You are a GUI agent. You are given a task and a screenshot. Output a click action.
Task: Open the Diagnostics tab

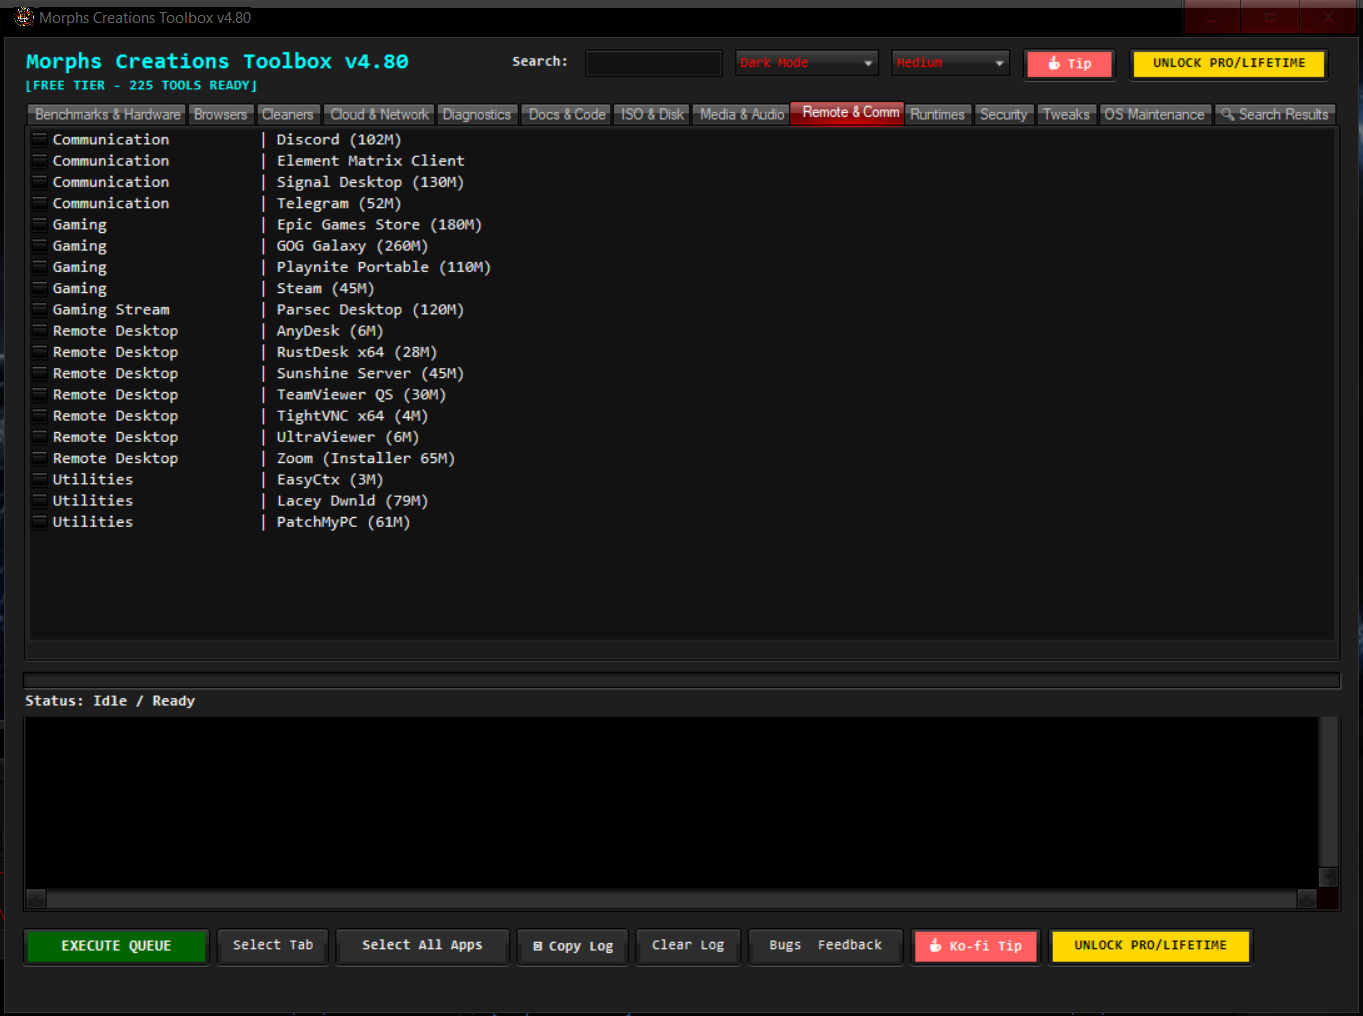coord(477,115)
